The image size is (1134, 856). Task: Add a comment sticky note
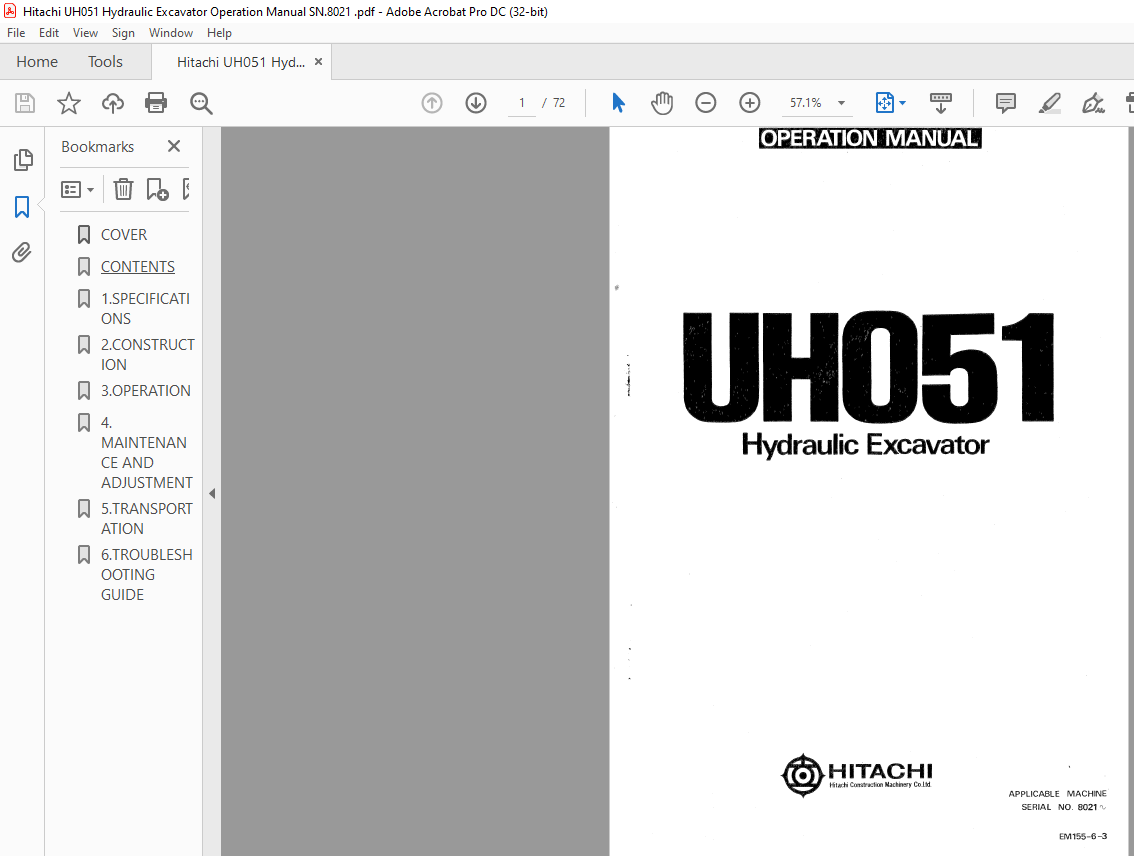click(x=1005, y=103)
